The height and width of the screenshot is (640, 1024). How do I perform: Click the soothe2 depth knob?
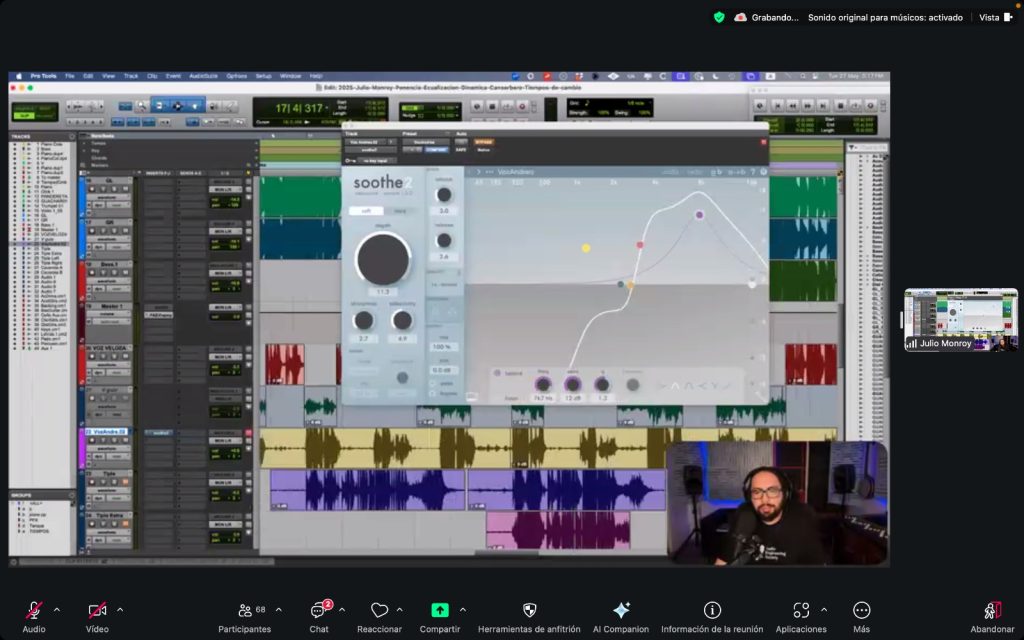point(382,259)
